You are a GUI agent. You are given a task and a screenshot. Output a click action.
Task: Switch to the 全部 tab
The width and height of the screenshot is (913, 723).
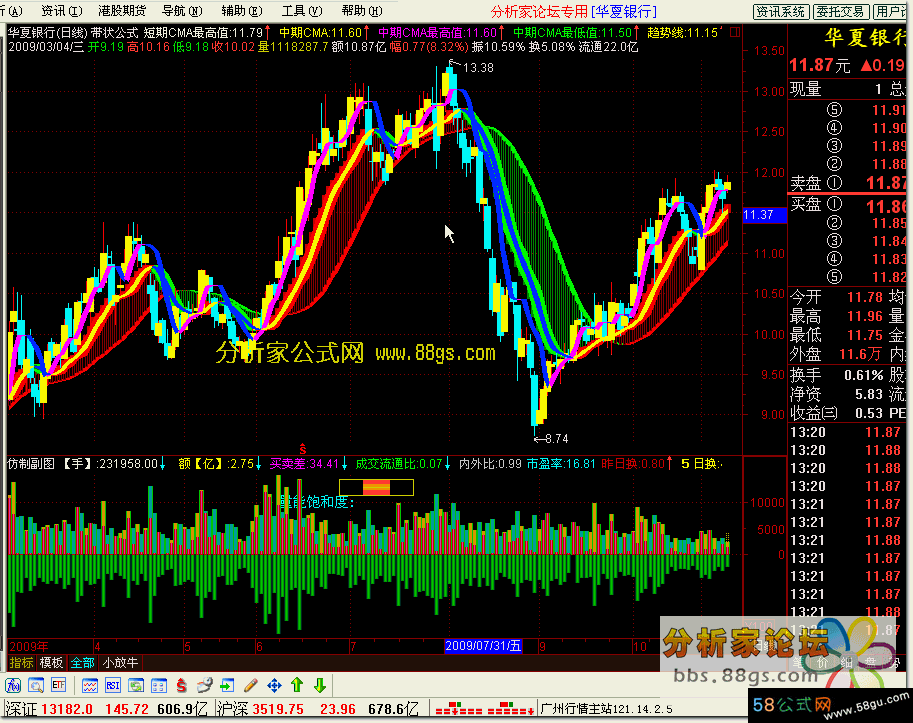click(x=82, y=662)
